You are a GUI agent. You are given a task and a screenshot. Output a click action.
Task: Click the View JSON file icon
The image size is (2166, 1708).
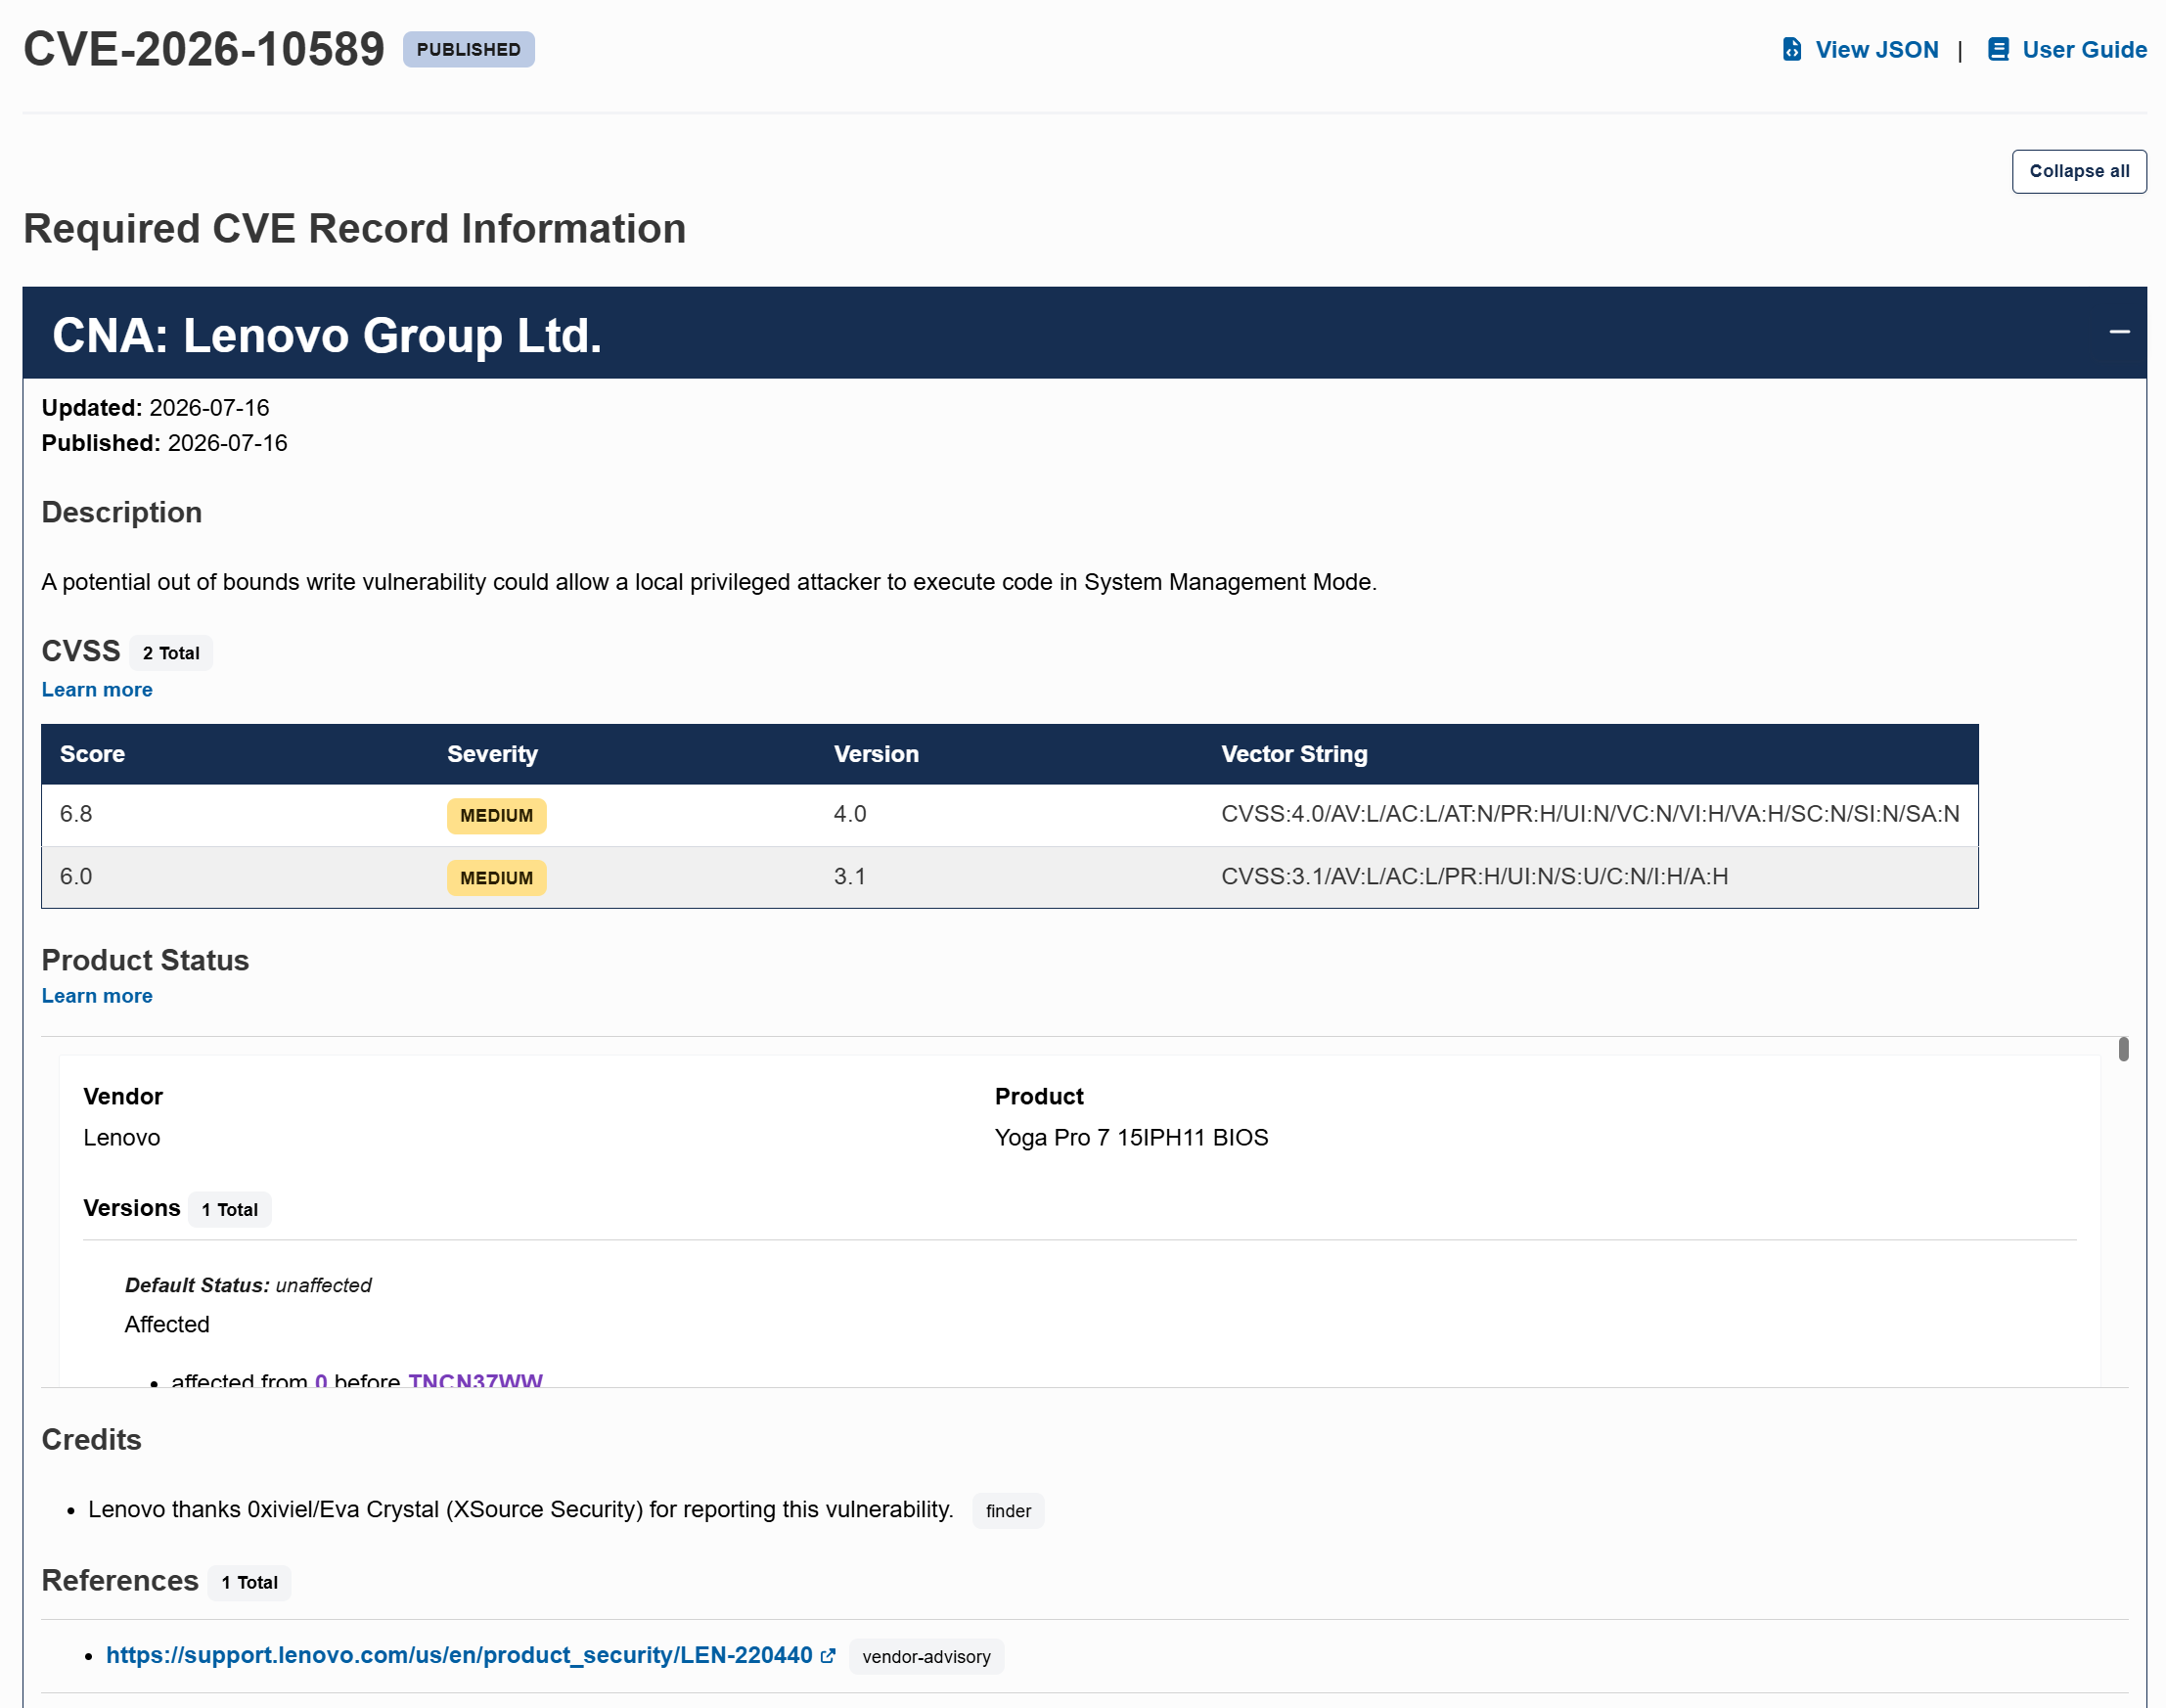tap(1792, 49)
